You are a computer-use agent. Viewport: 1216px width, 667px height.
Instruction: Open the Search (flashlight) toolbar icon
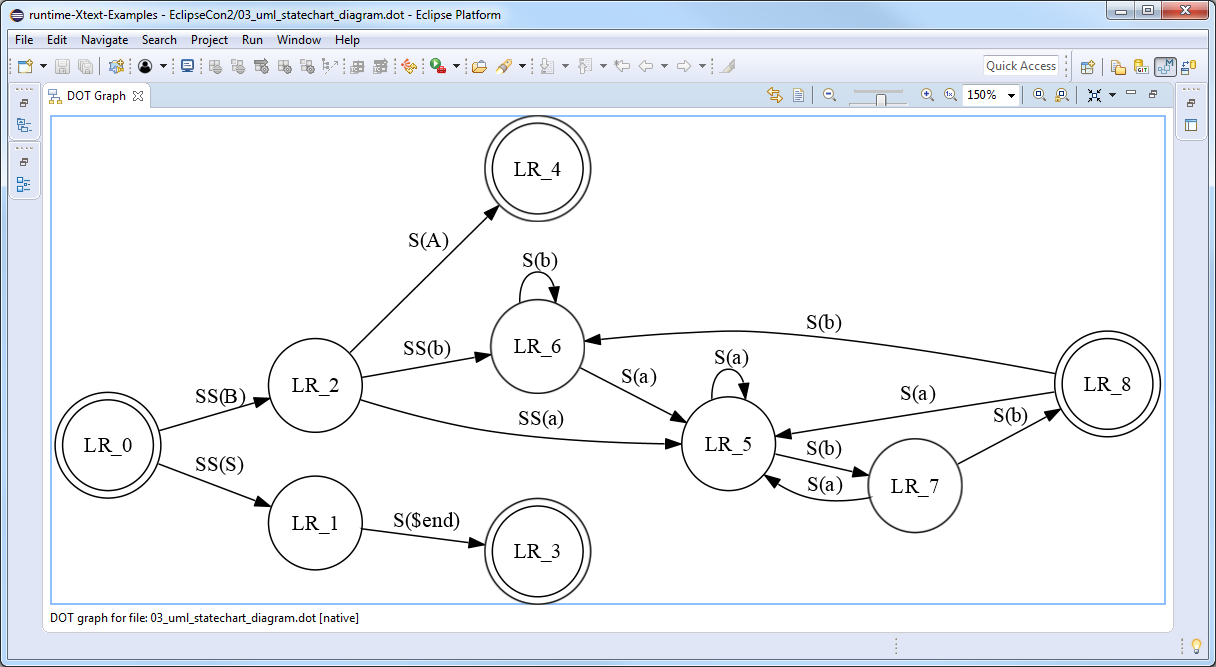pyautogui.click(x=504, y=65)
